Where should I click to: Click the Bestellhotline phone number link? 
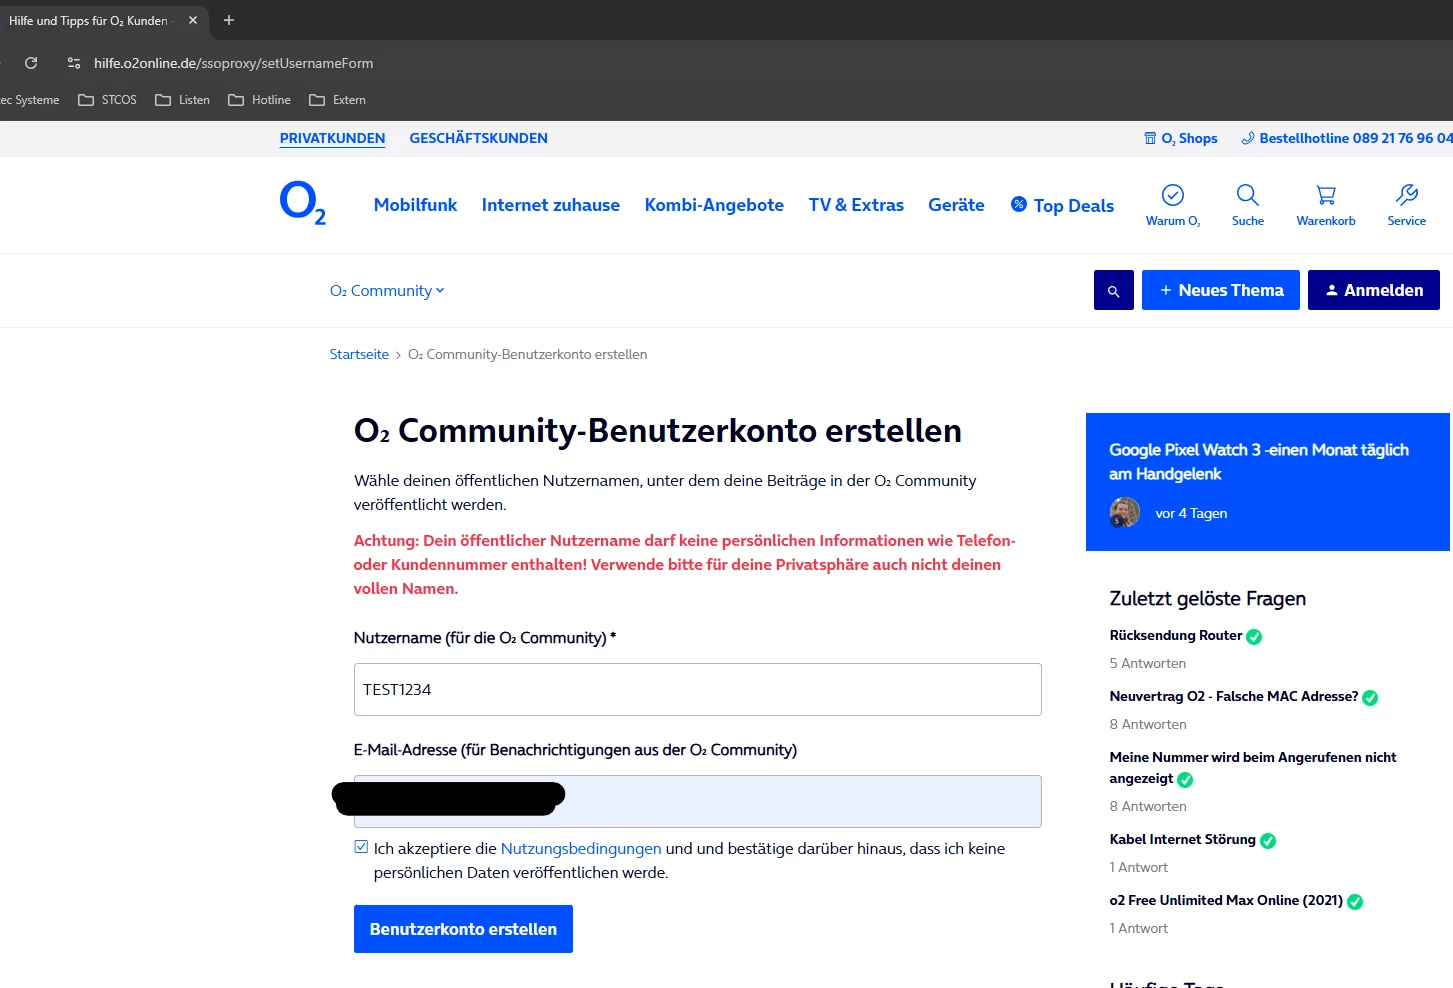click(1347, 138)
